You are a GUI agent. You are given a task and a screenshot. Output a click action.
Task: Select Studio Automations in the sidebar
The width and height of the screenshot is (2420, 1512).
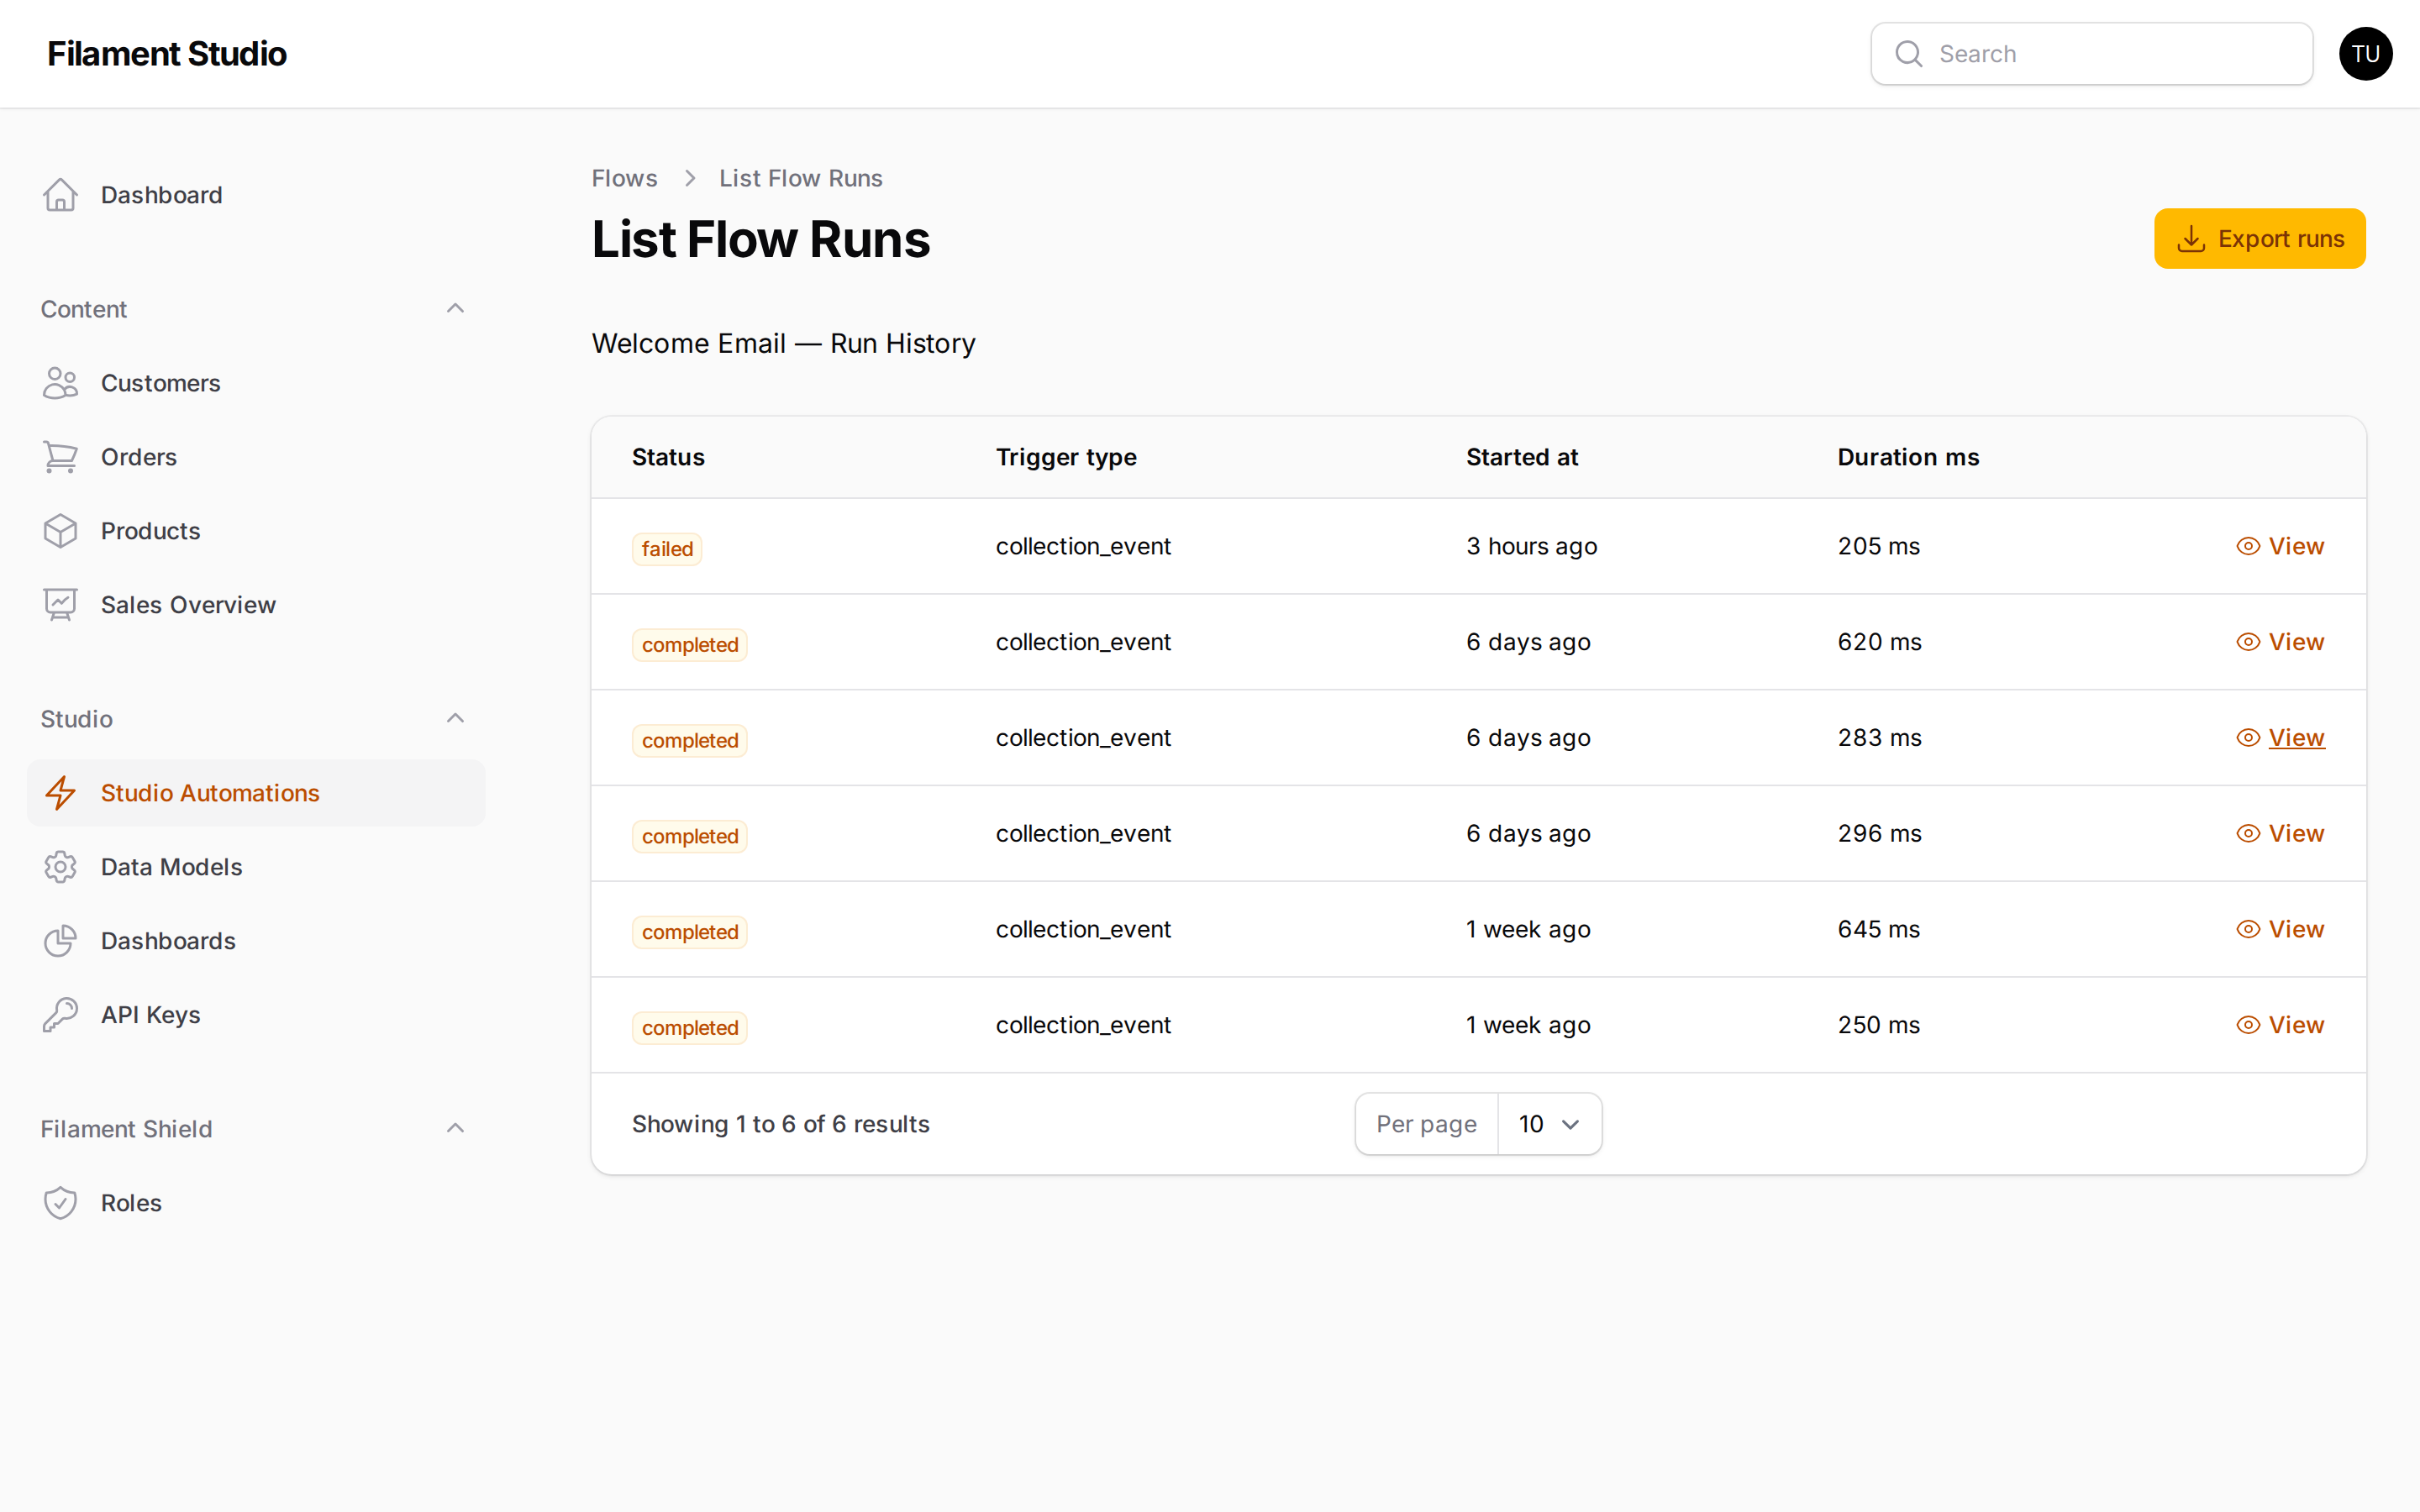(x=256, y=793)
